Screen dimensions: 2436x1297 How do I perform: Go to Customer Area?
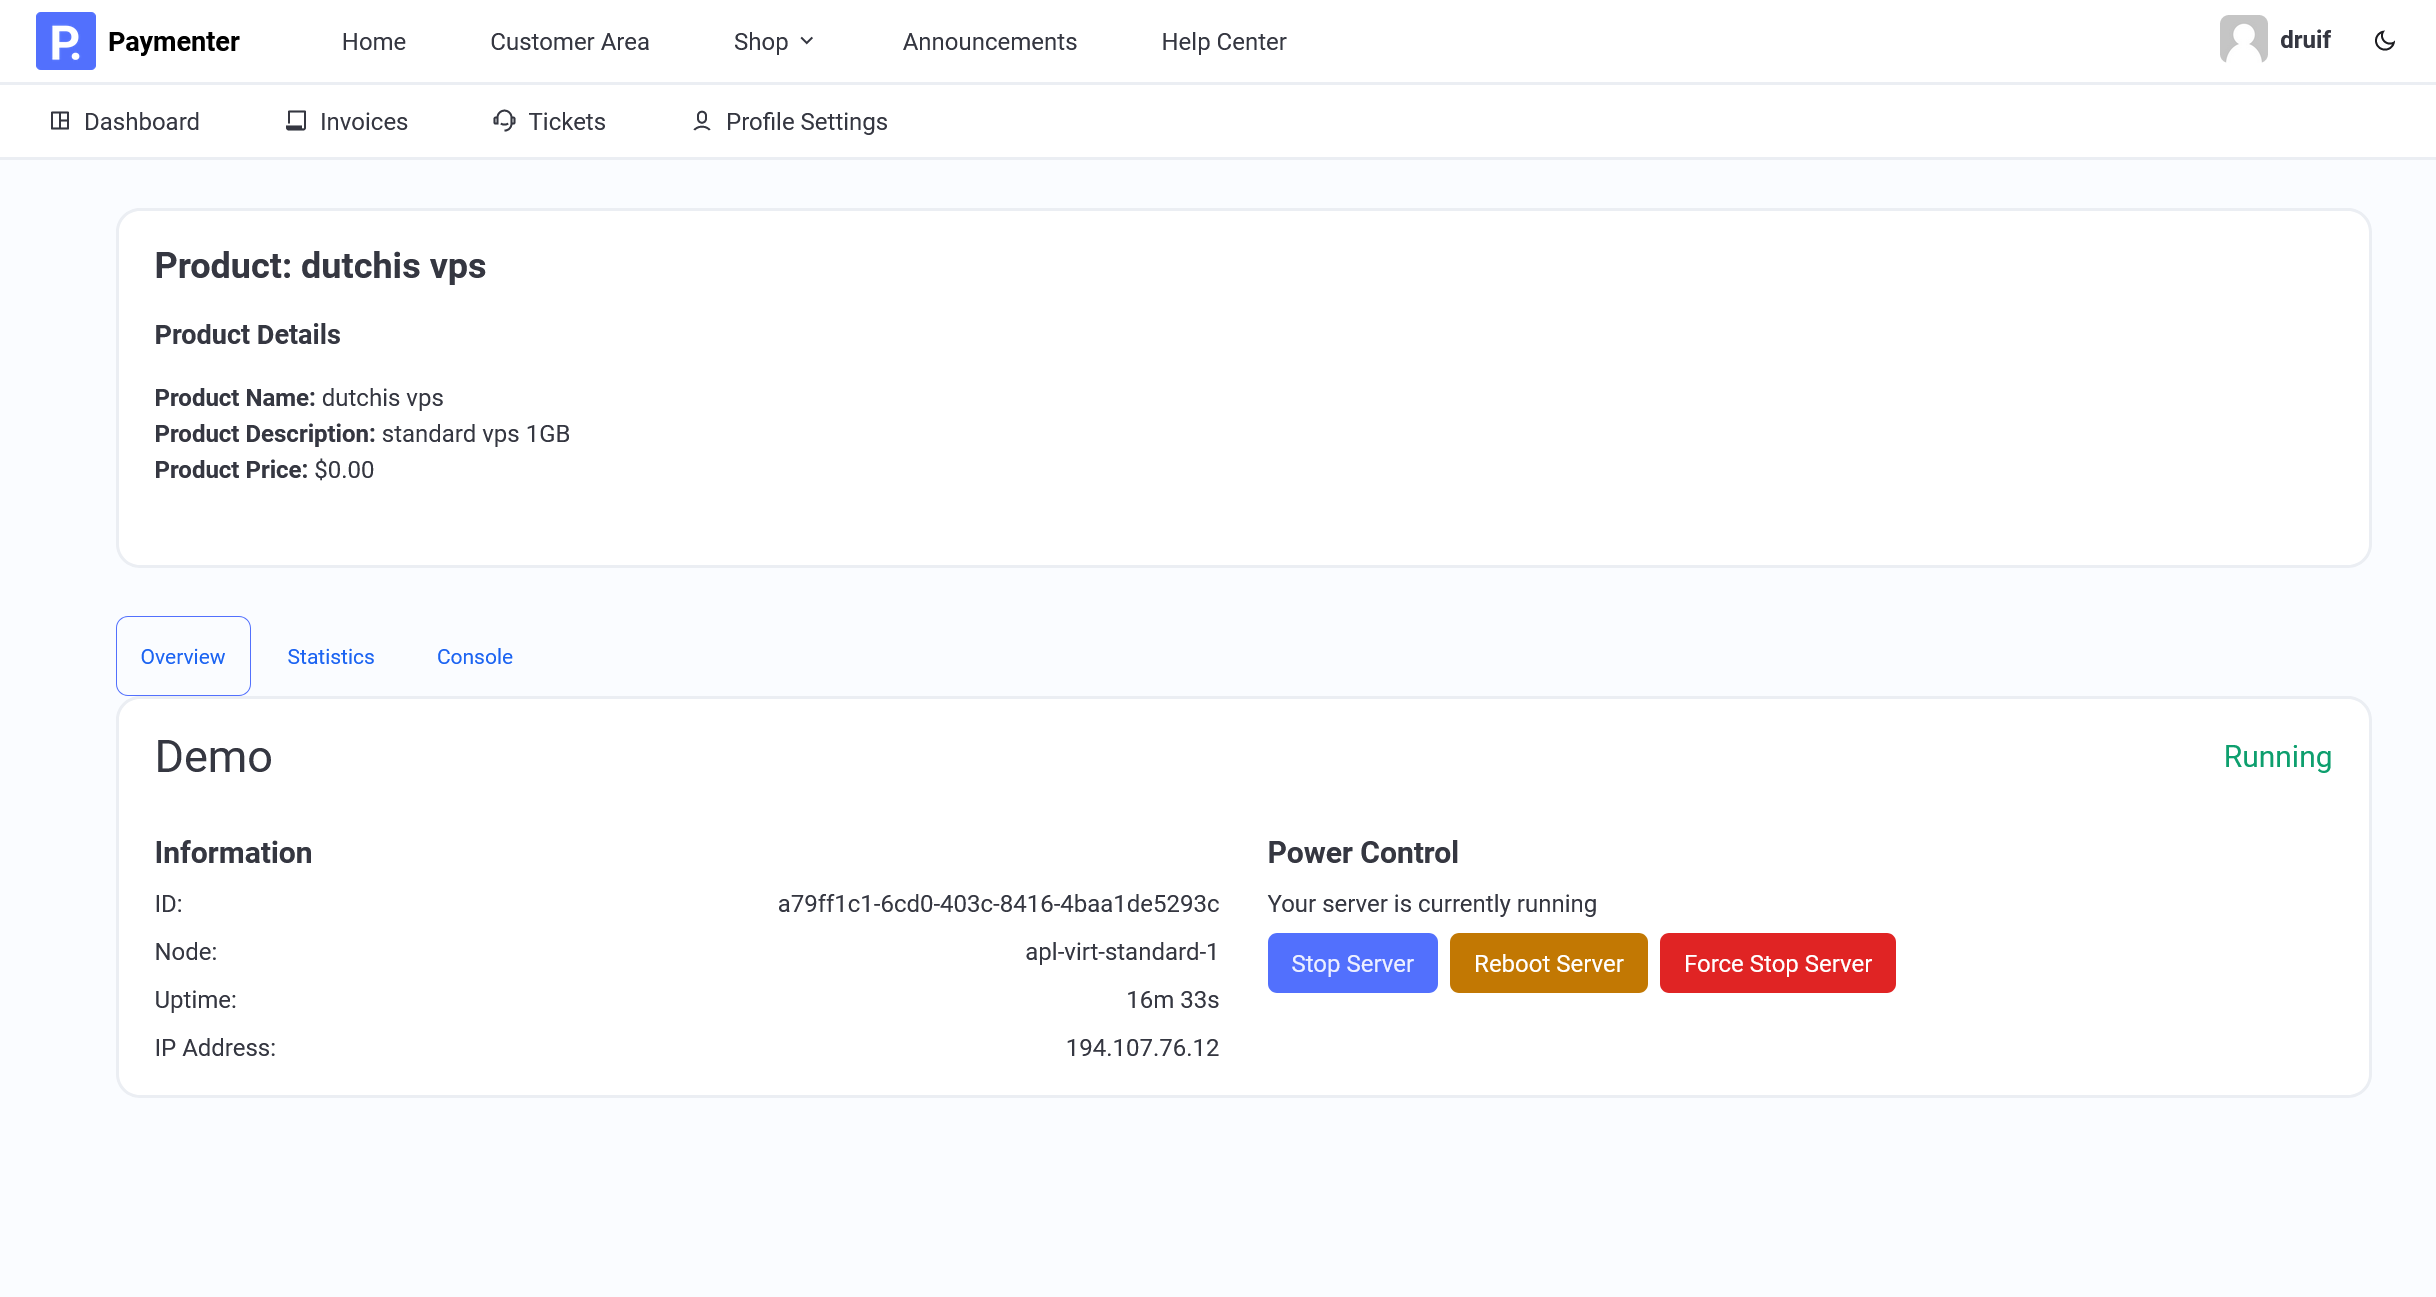tap(569, 41)
